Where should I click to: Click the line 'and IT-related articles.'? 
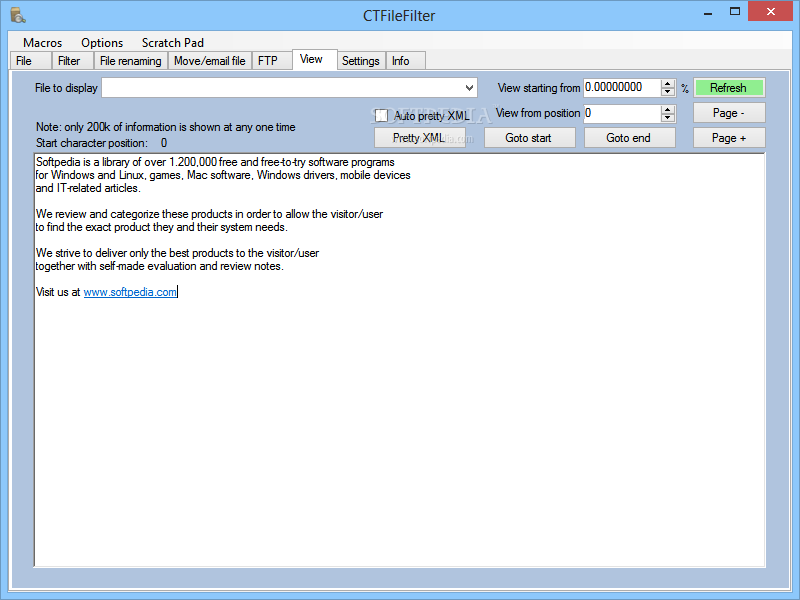pos(88,188)
